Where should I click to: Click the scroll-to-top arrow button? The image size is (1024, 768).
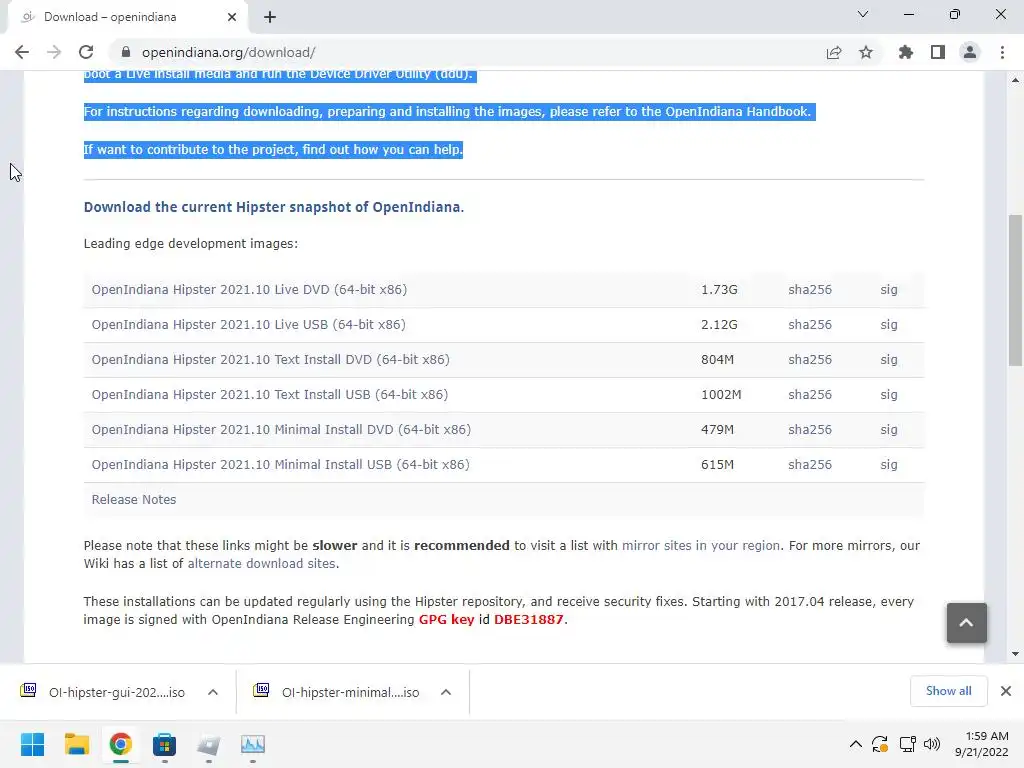967,623
